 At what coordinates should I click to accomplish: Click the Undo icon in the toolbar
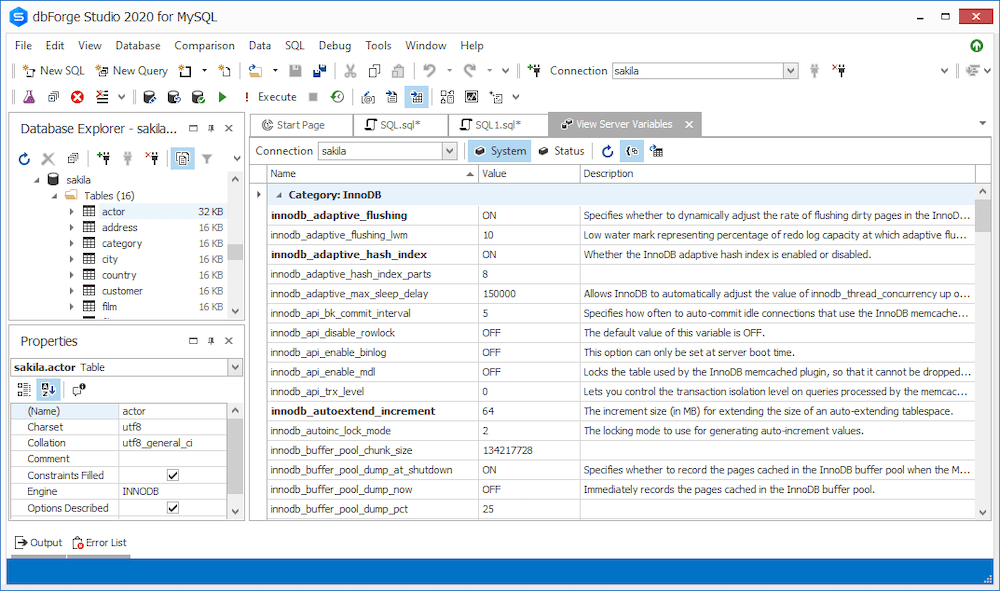[x=428, y=70]
